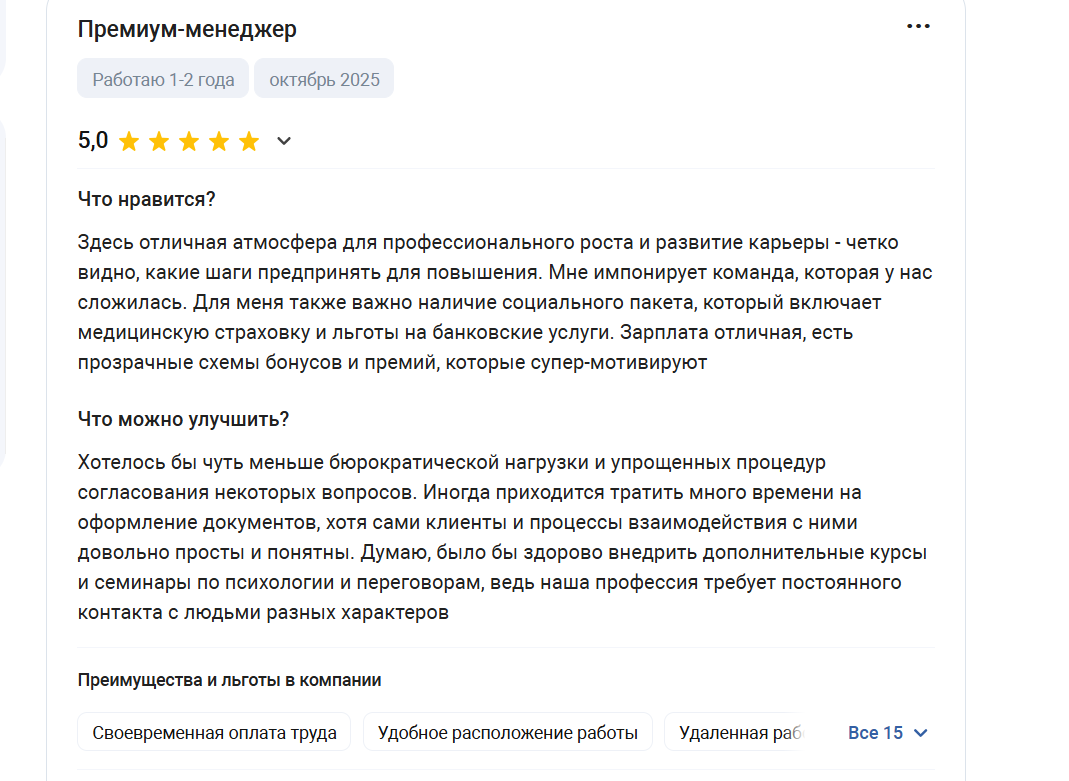Screen dimensions: 1069x781
Task: Click the 'октябрь 2025' date tag
Action: click(x=324, y=79)
